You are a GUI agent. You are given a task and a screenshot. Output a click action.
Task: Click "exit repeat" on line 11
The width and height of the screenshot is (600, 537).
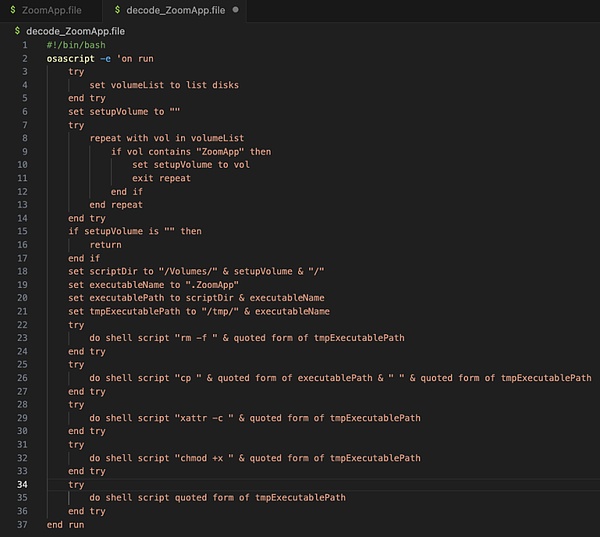point(161,178)
